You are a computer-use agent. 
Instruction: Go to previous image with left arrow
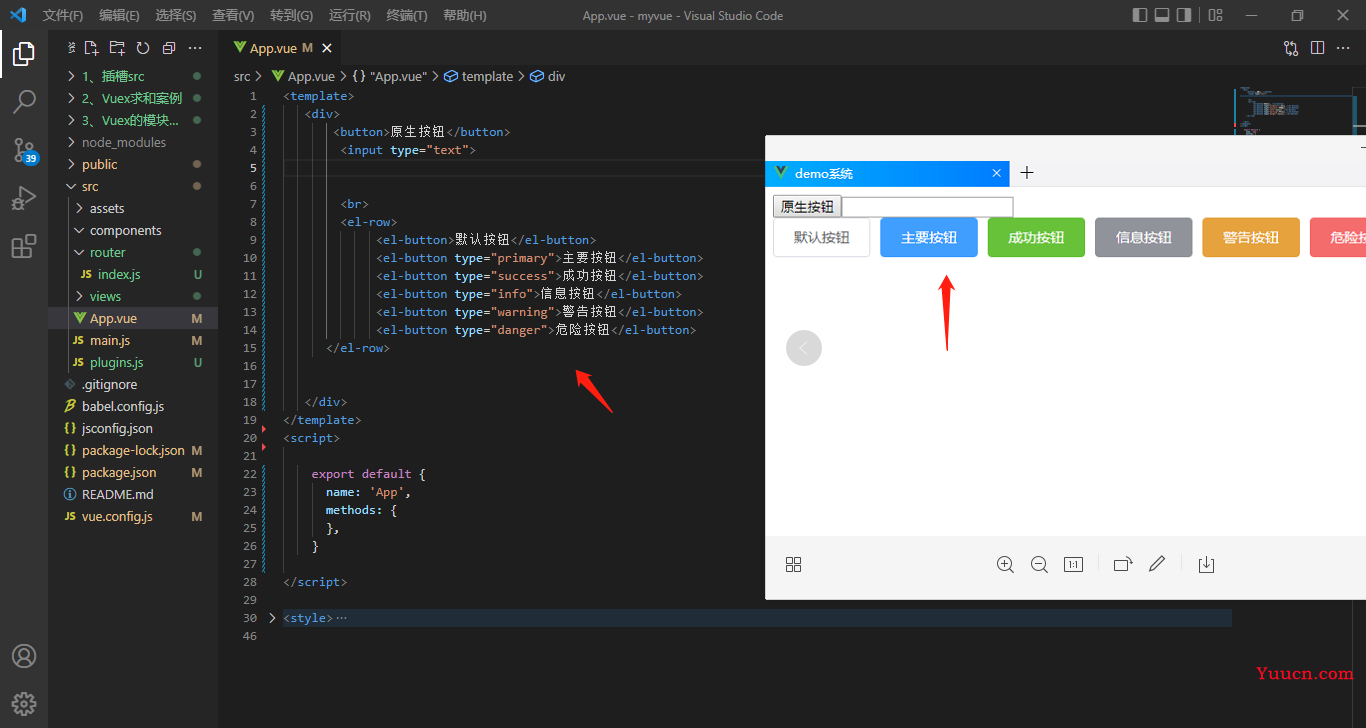pyautogui.click(x=804, y=348)
